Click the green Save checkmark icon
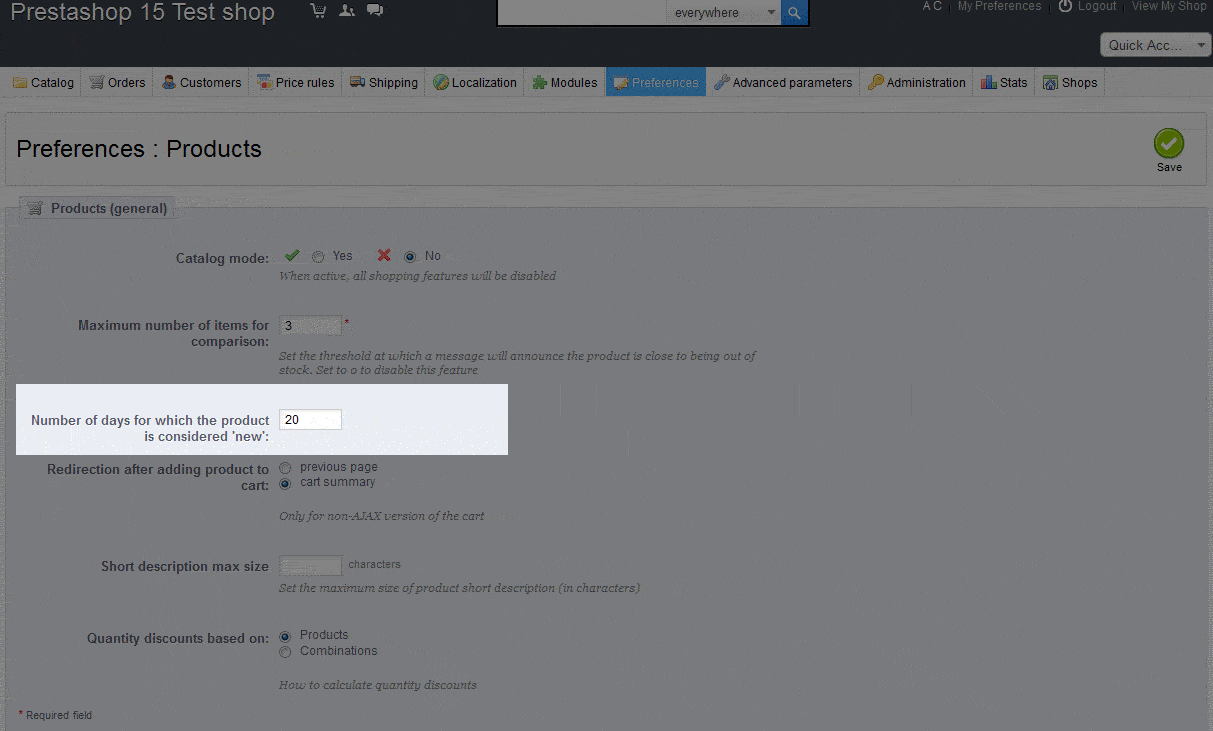Screen dimensions: 1213x731 point(1168,143)
